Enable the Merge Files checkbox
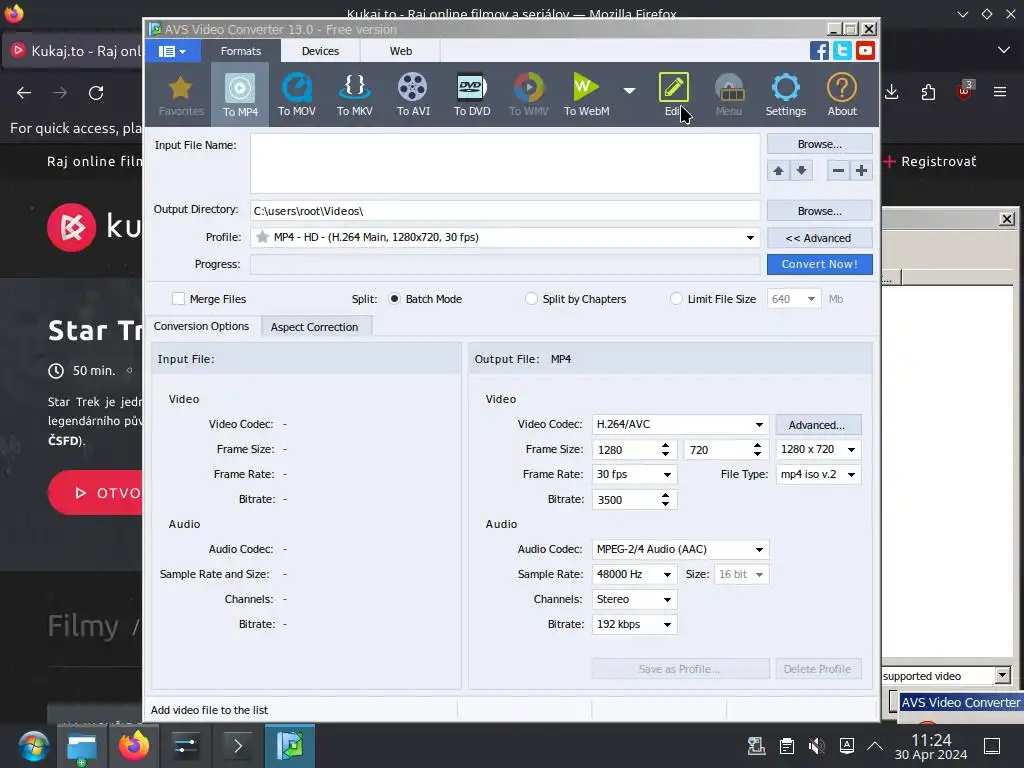The height and width of the screenshot is (768, 1024). (x=178, y=298)
